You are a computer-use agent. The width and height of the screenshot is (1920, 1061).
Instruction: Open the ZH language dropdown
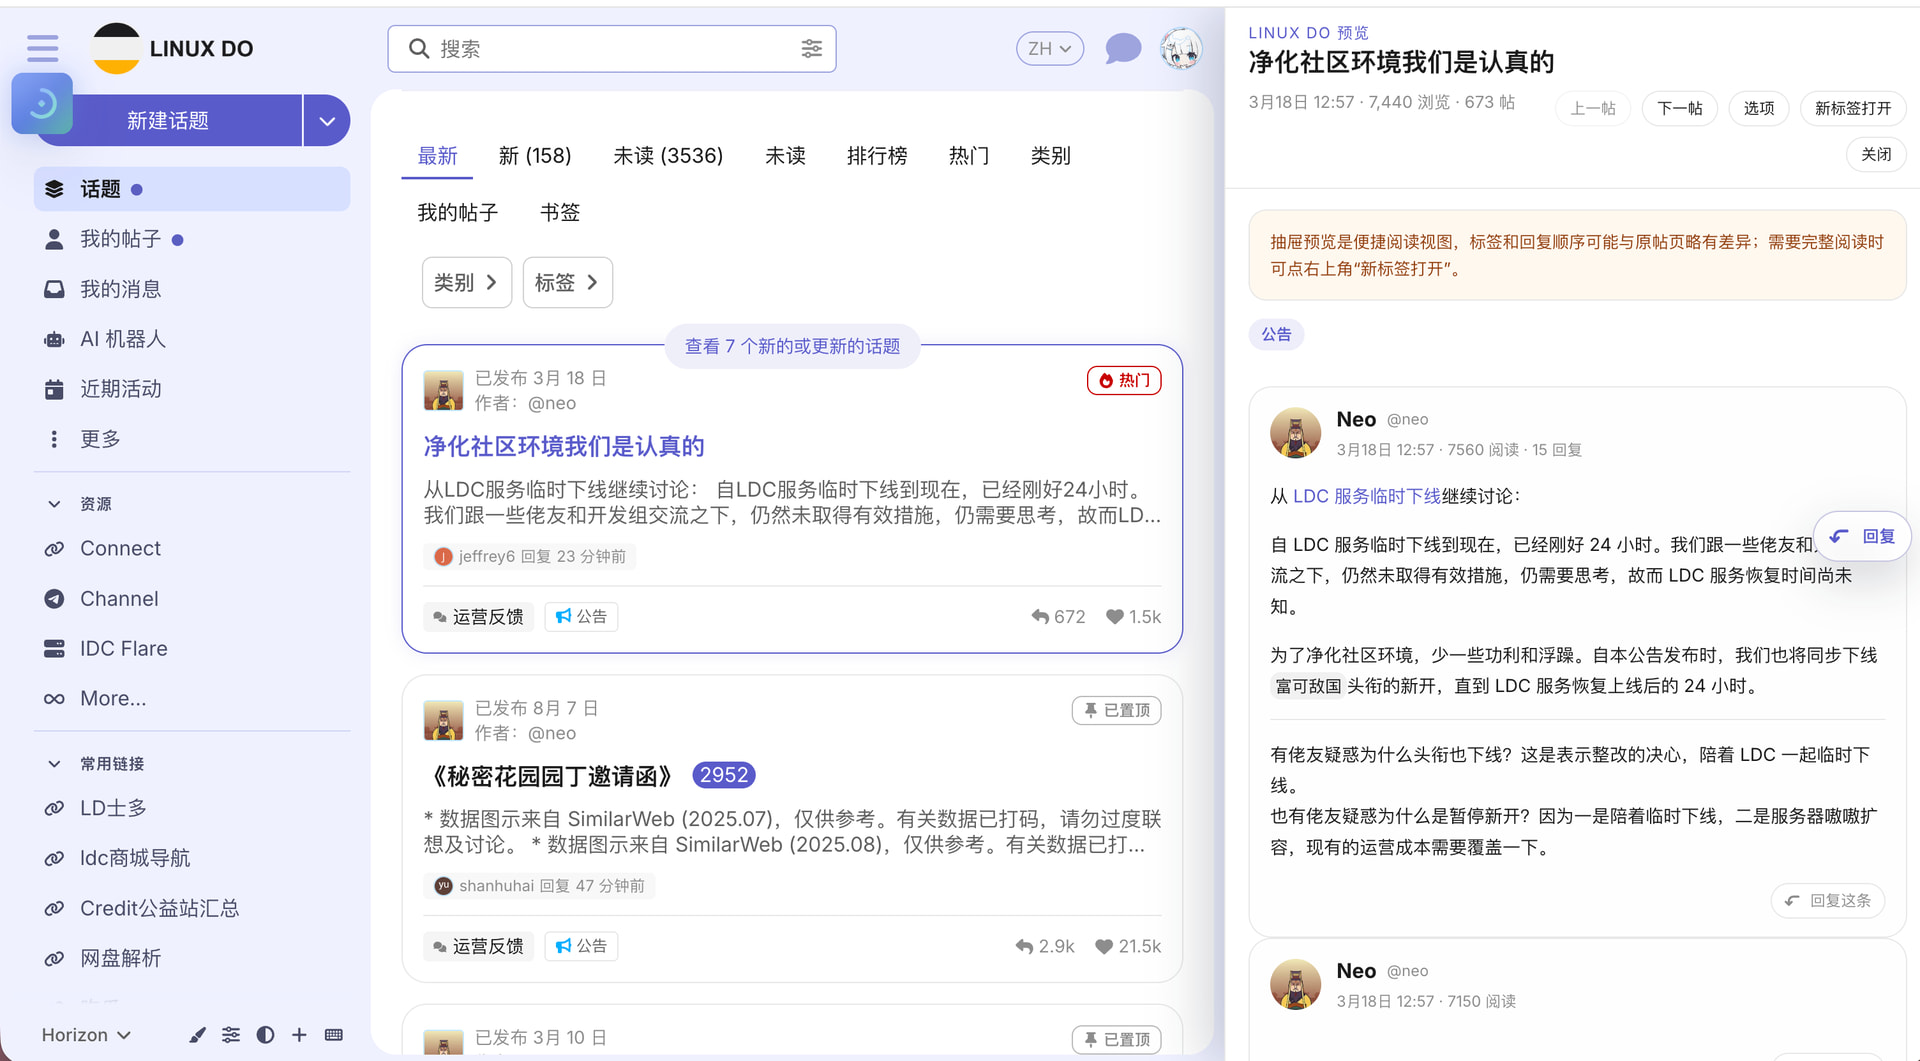pyautogui.click(x=1049, y=48)
